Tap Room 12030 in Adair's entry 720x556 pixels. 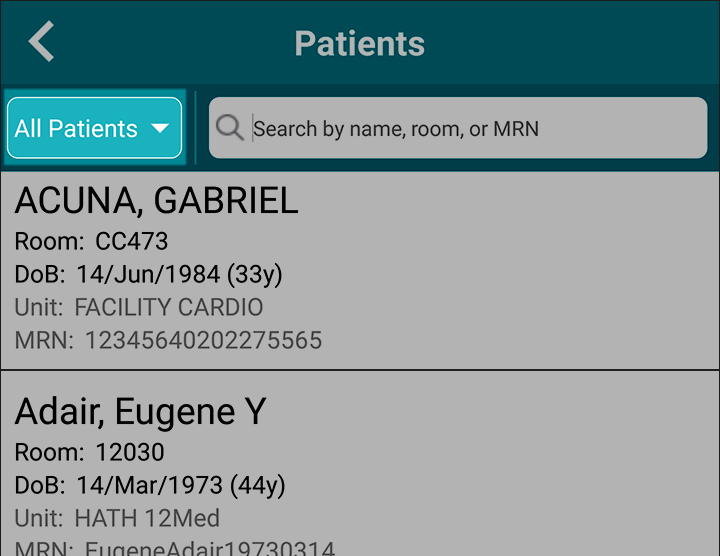[90, 452]
